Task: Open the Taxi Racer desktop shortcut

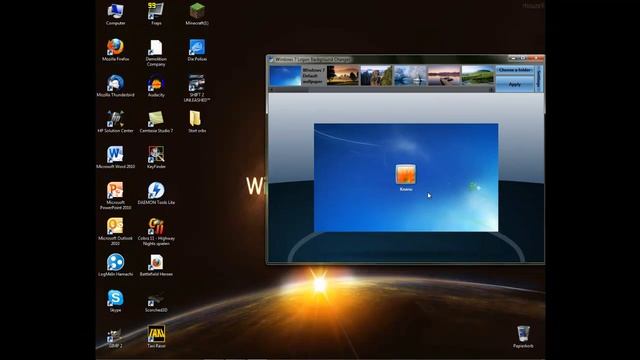Action: (x=156, y=337)
